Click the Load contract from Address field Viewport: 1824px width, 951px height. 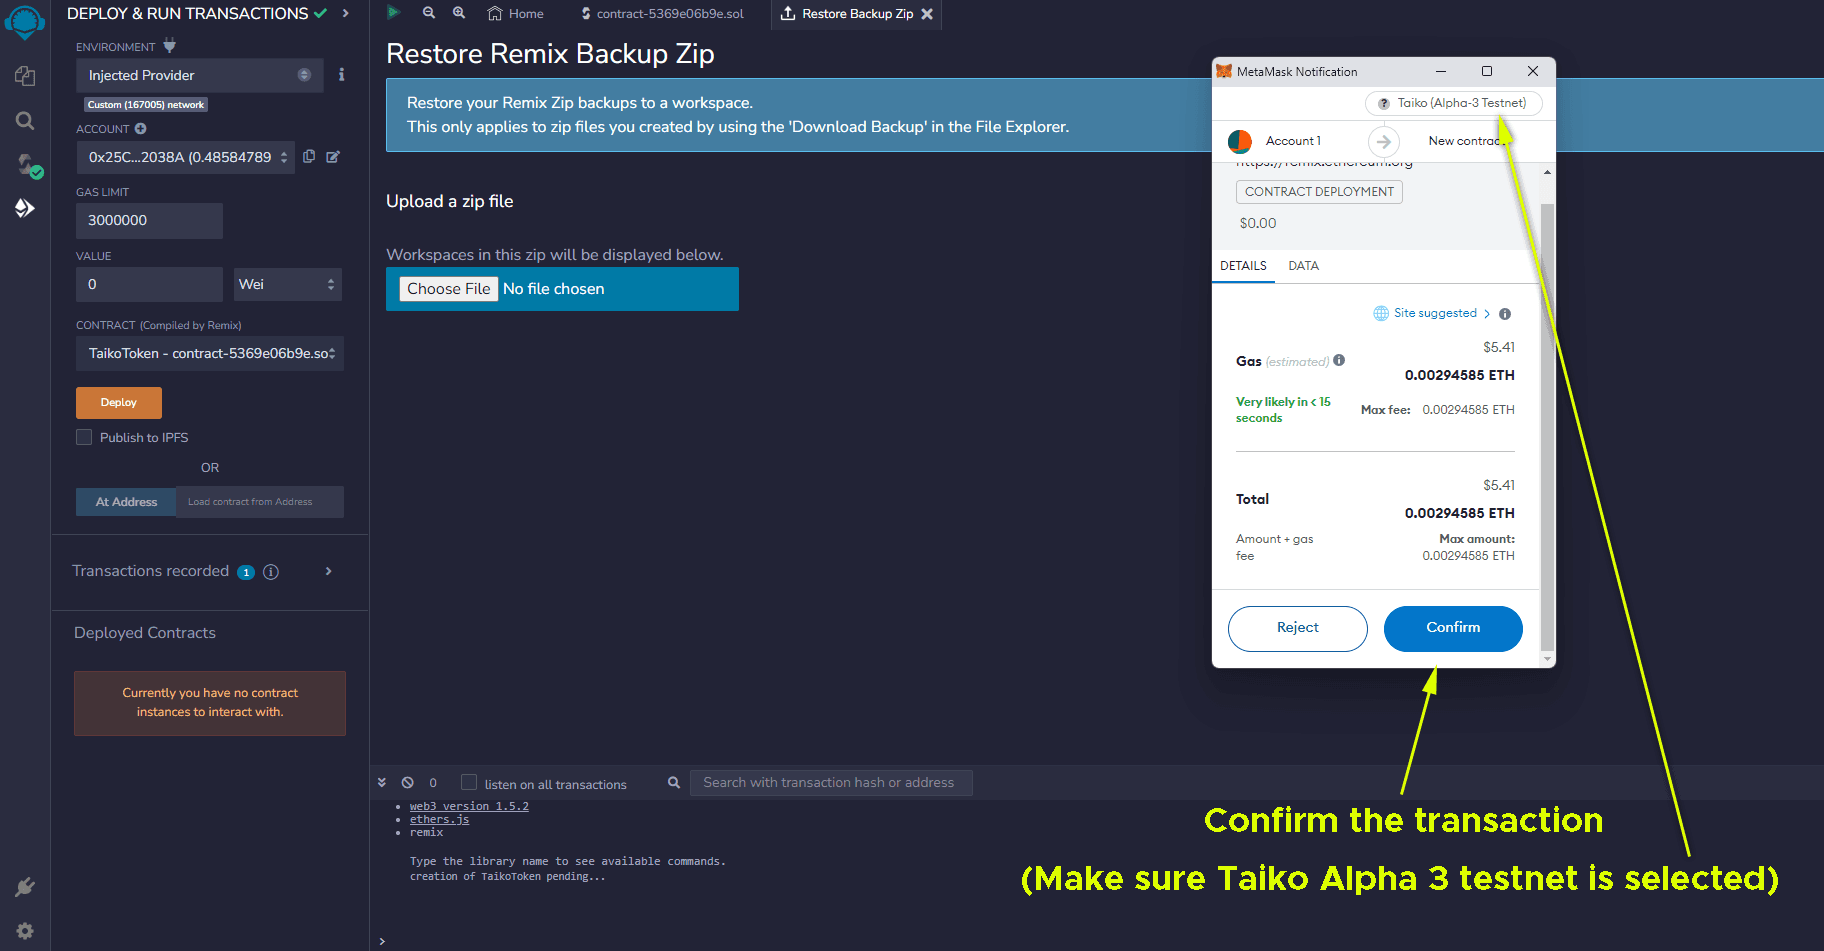pyautogui.click(x=260, y=502)
